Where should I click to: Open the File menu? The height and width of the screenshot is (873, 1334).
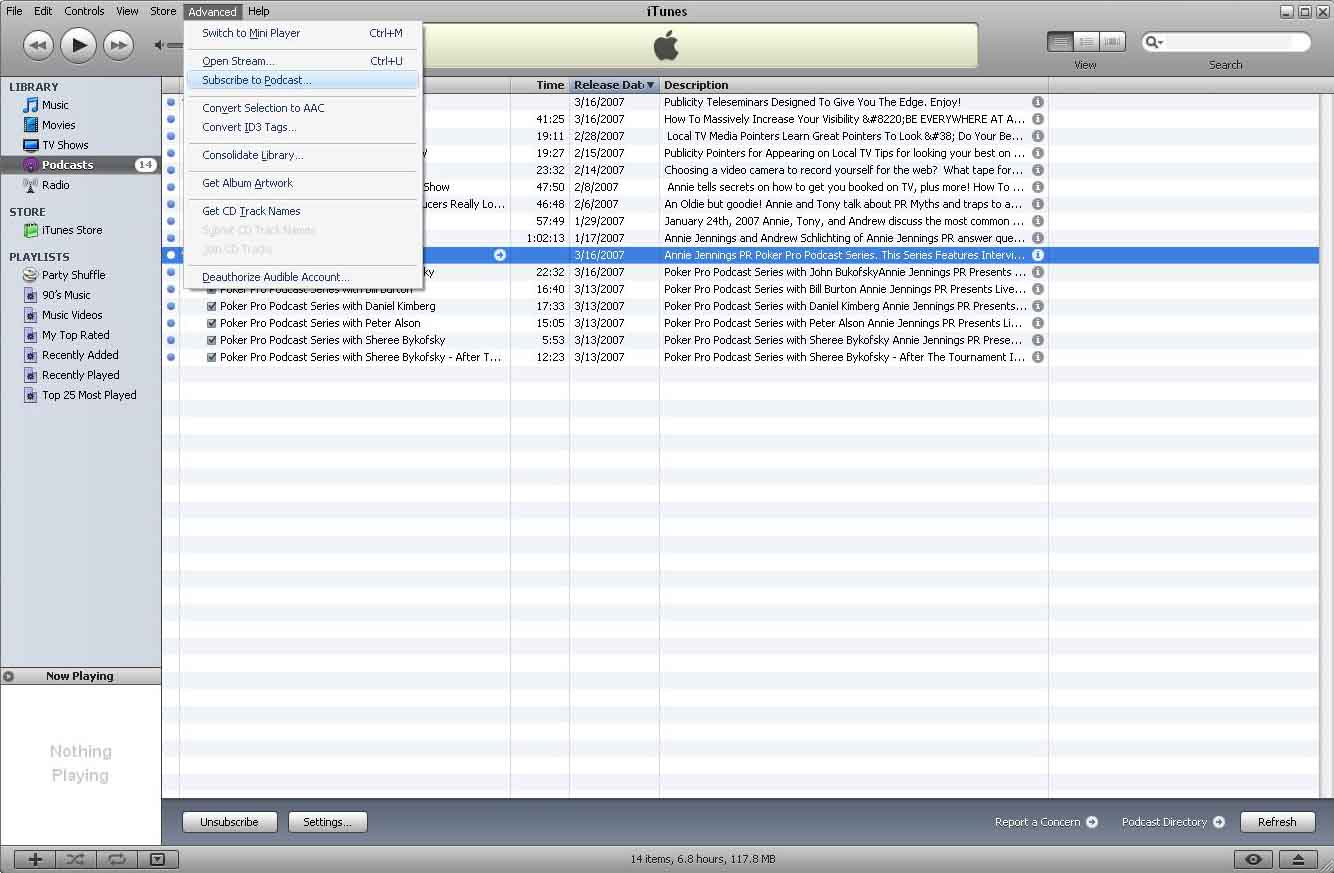click(14, 11)
